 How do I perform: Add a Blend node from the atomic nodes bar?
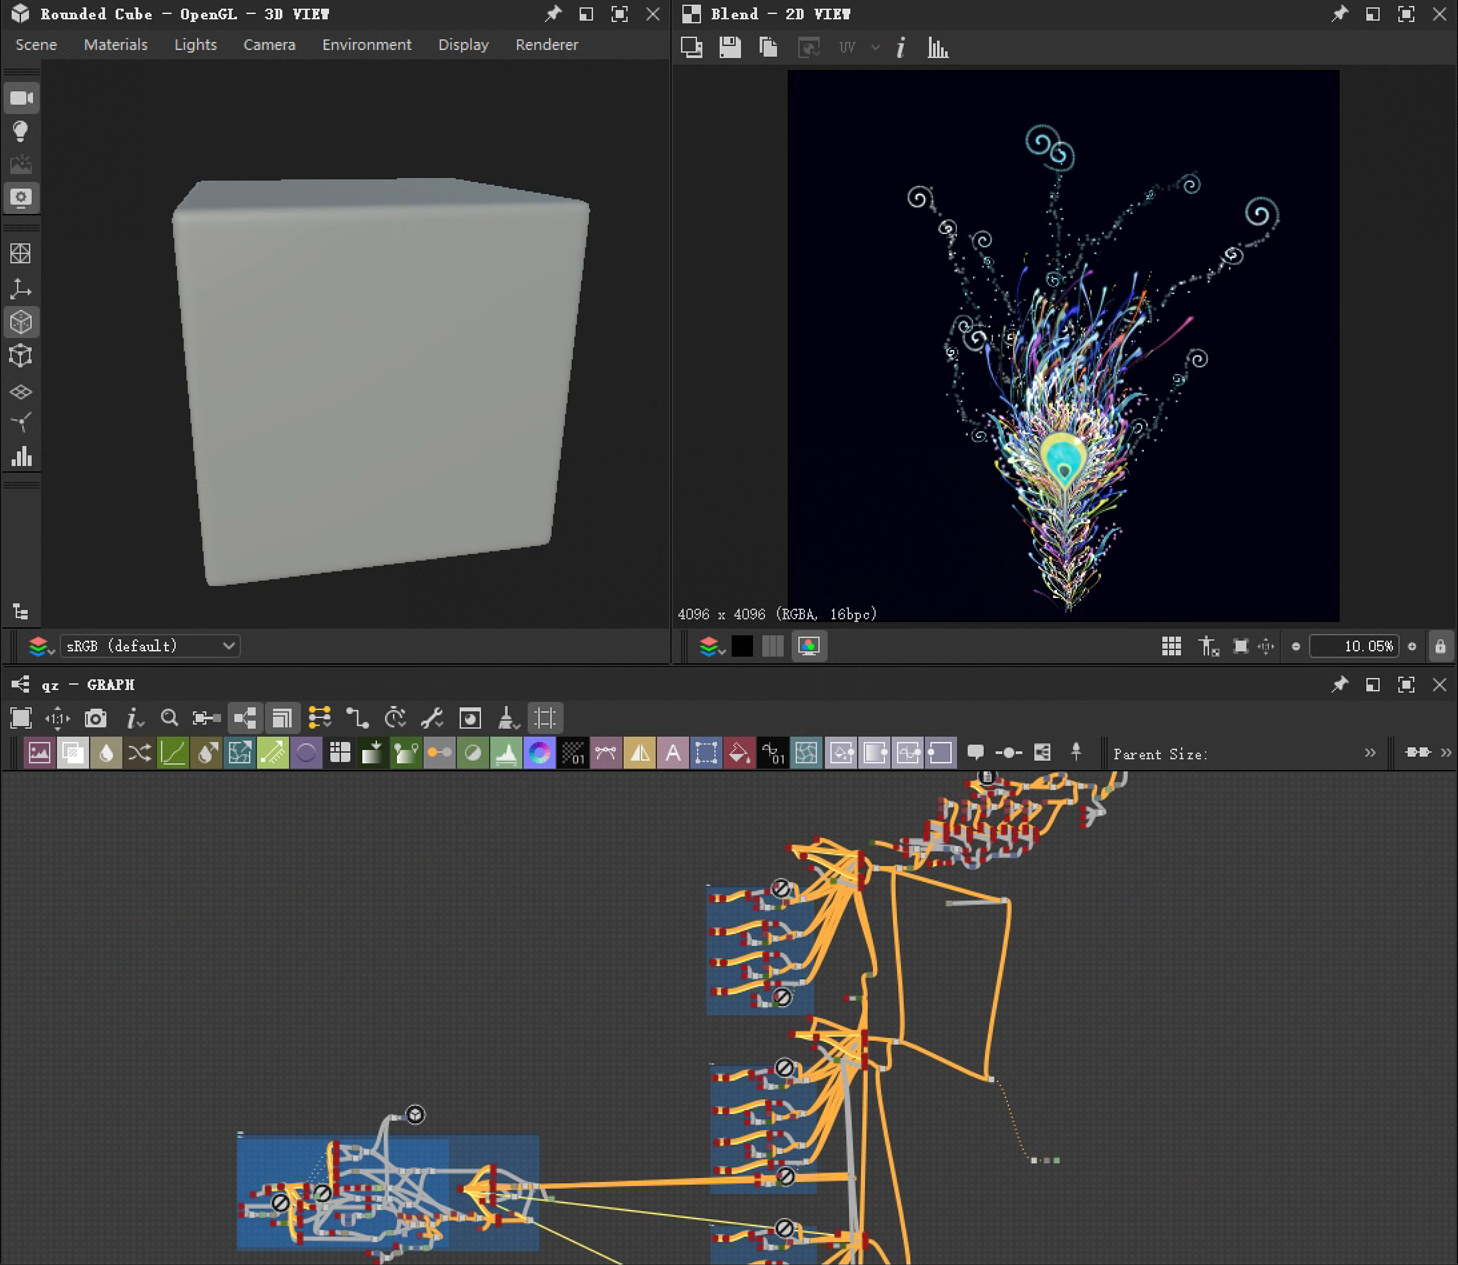coord(73,752)
